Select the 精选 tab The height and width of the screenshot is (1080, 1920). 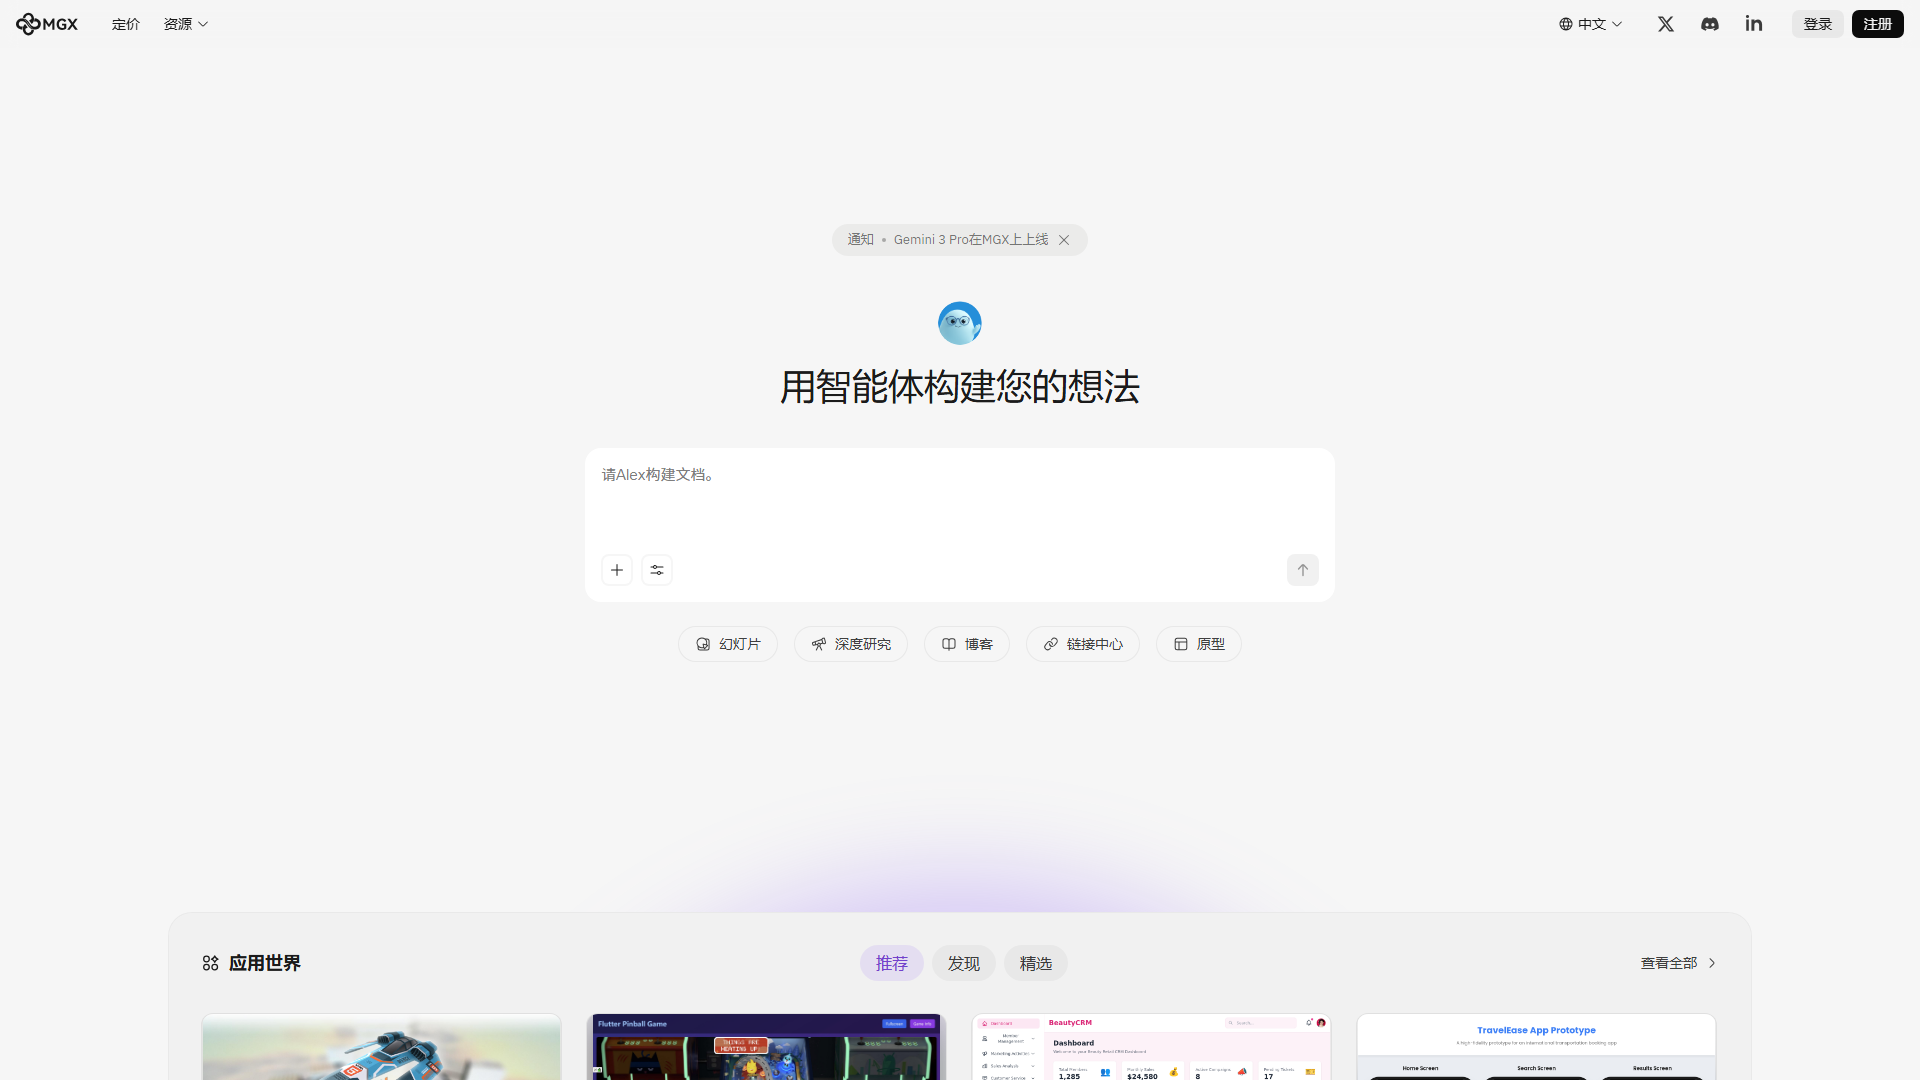click(1035, 963)
